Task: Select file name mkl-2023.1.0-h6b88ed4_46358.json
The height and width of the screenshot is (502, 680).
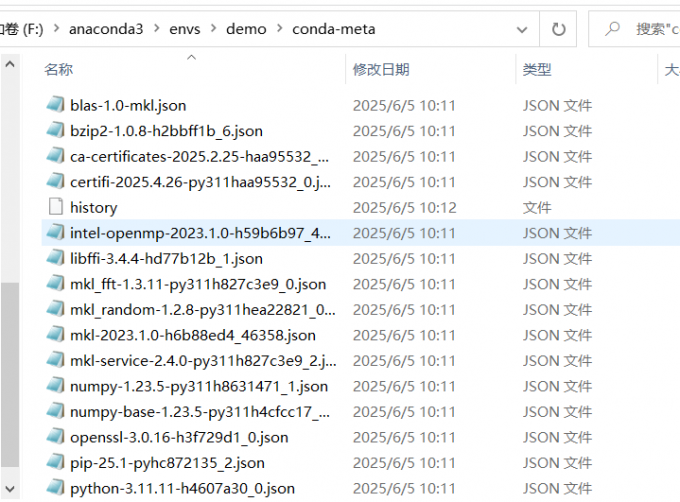Action: point(193,336)
